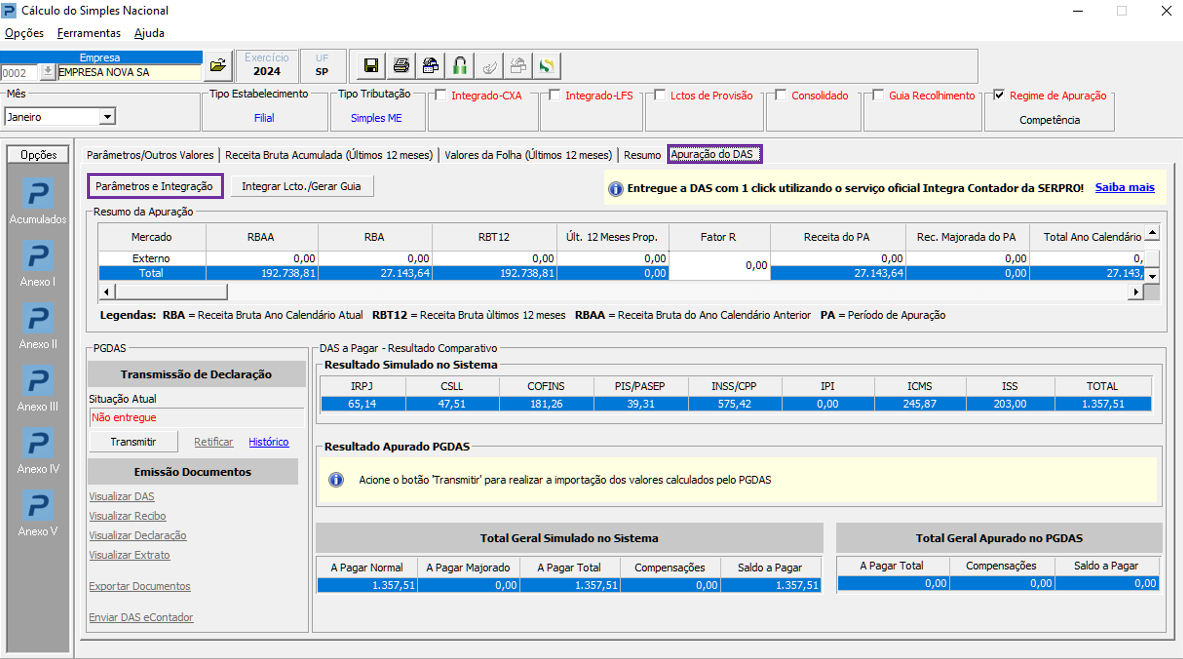The width and height of the screenshot is (1183, 659).
Task: Click the green padlock toolbar icon
Action: coord(460,67)
